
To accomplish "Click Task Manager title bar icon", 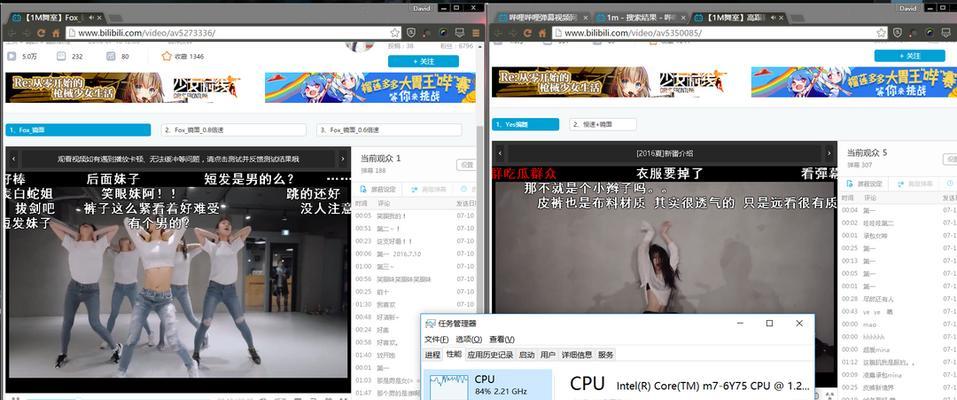I will coord(430,324).
